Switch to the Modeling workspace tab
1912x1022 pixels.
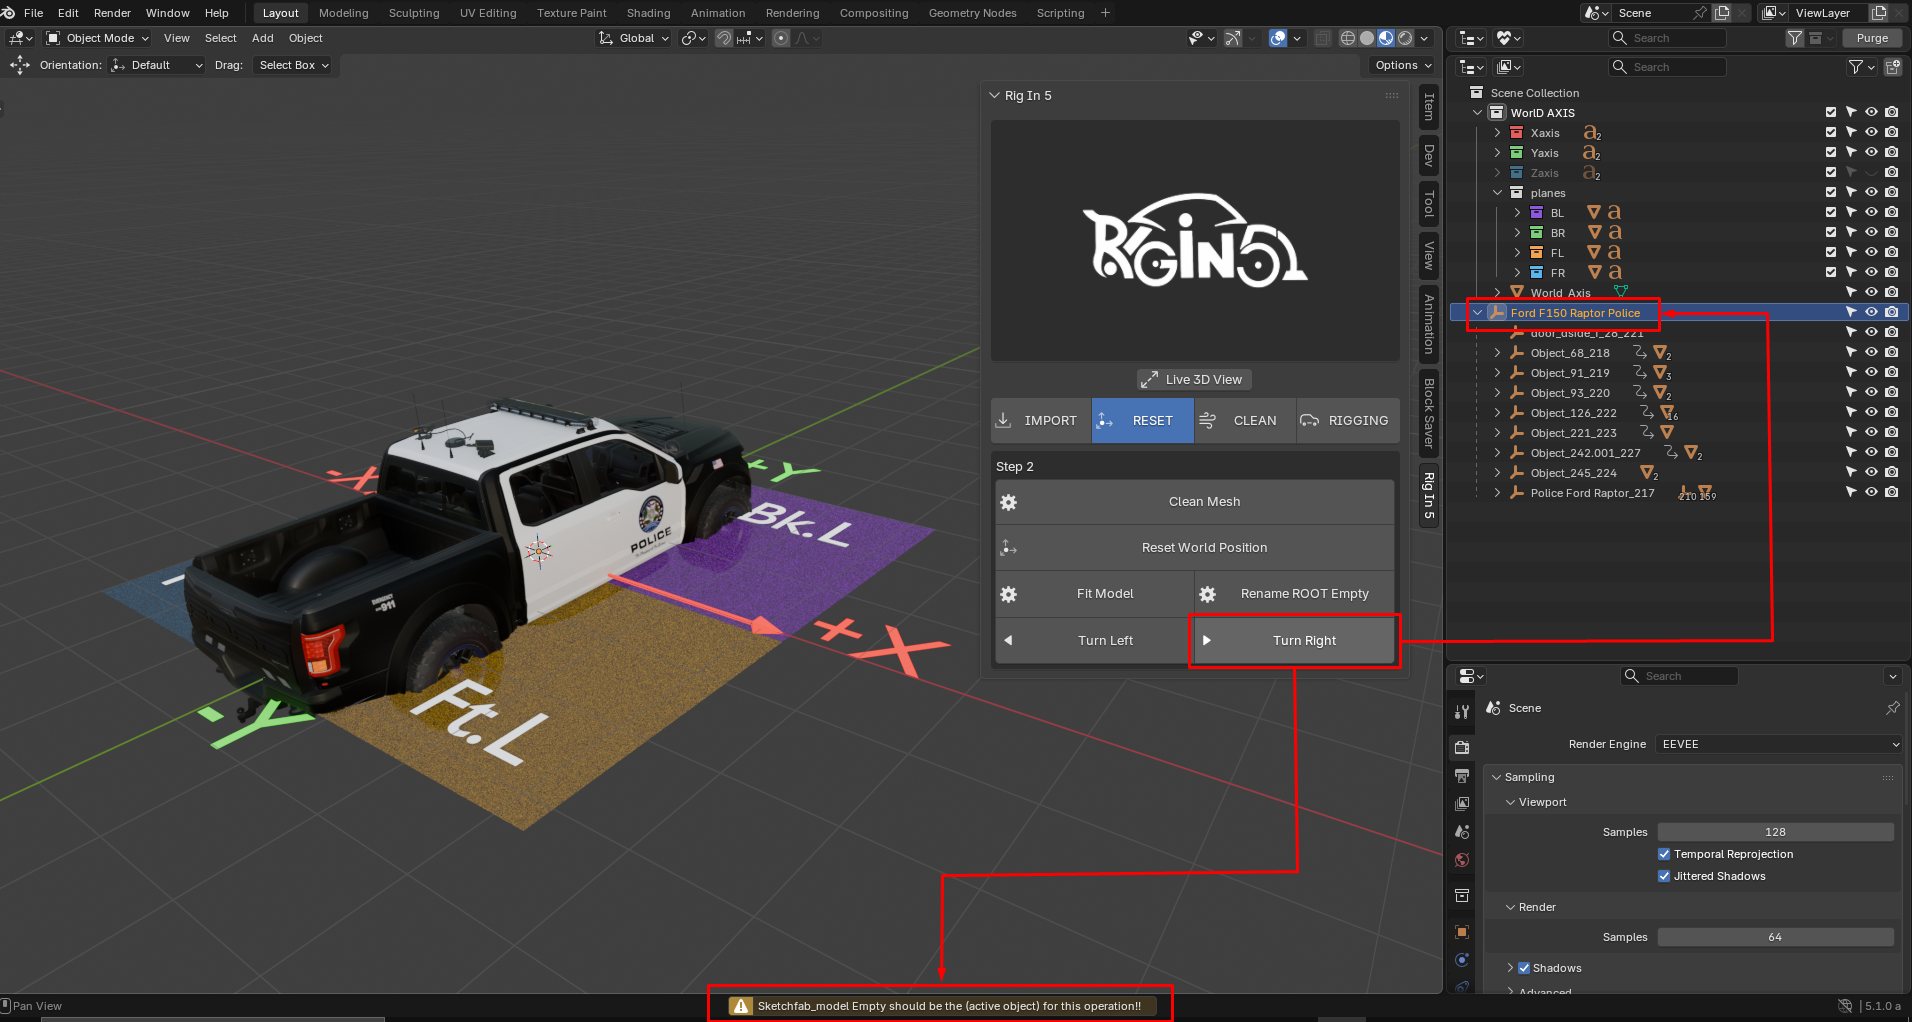click(x=344, y=13)
